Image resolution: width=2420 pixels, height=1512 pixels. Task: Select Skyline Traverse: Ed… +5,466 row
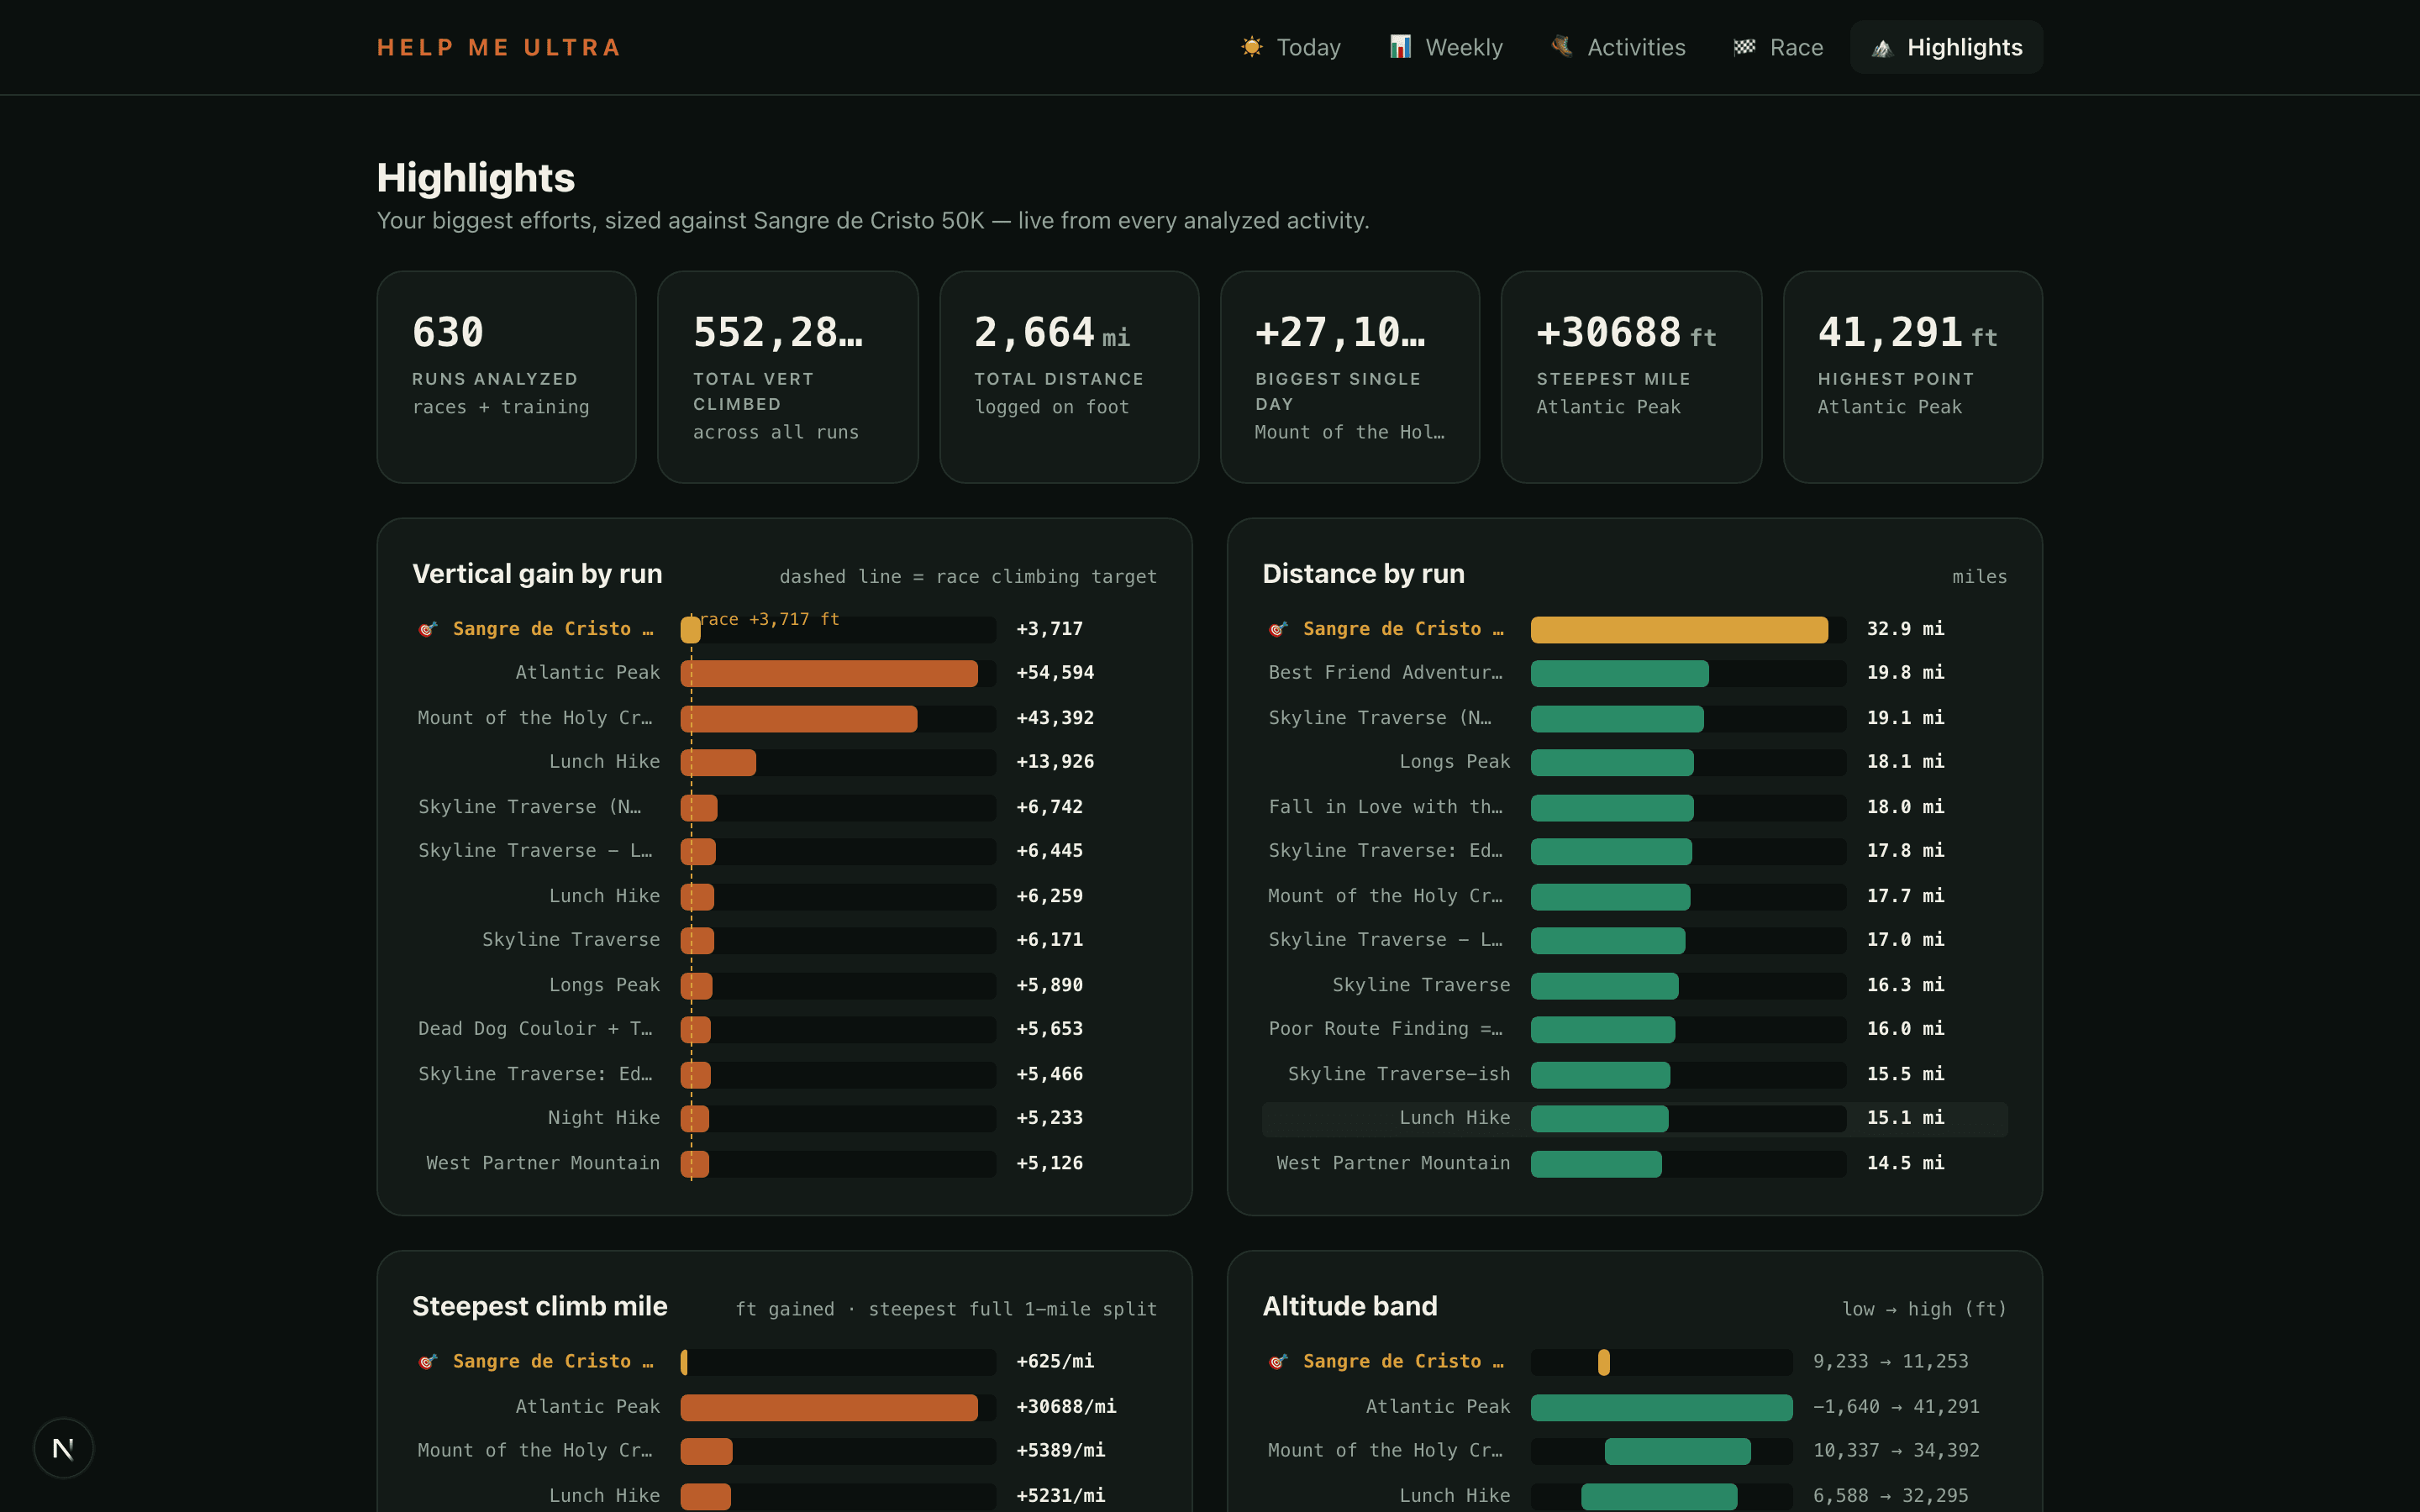tap(784, 1074)
